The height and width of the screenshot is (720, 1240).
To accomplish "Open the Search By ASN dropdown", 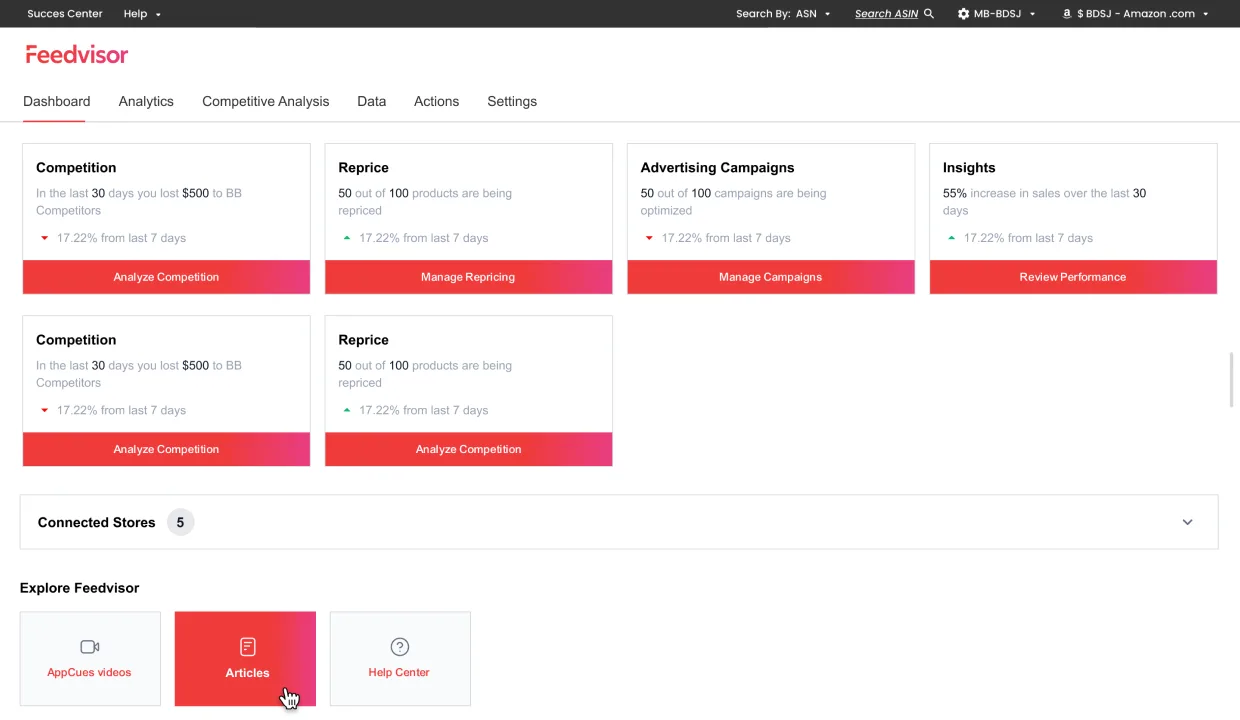I will 783,14.
